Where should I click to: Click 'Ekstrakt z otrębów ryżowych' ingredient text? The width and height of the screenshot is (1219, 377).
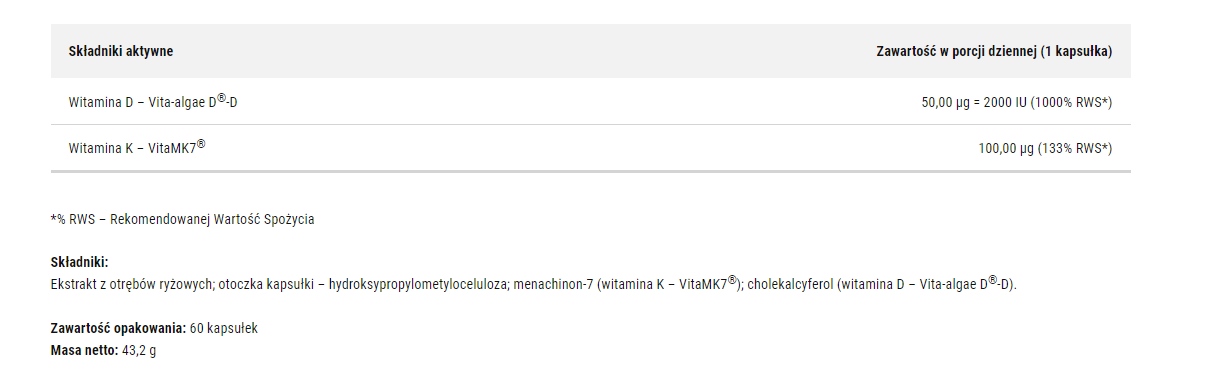(x=132, y=285)
